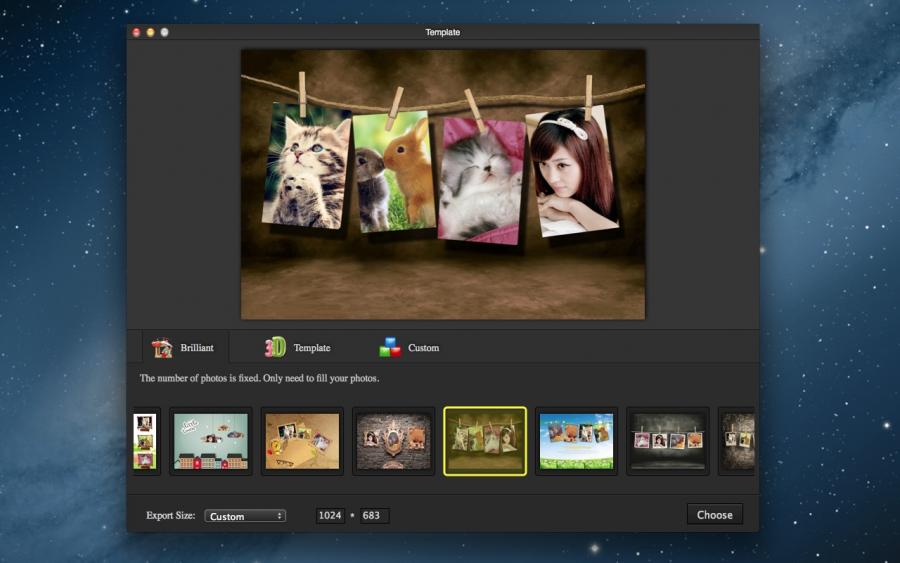Viewport: 900px width, 563px height.
Task: Select the highlighted clothesline photos template
Action: point(485,441)
